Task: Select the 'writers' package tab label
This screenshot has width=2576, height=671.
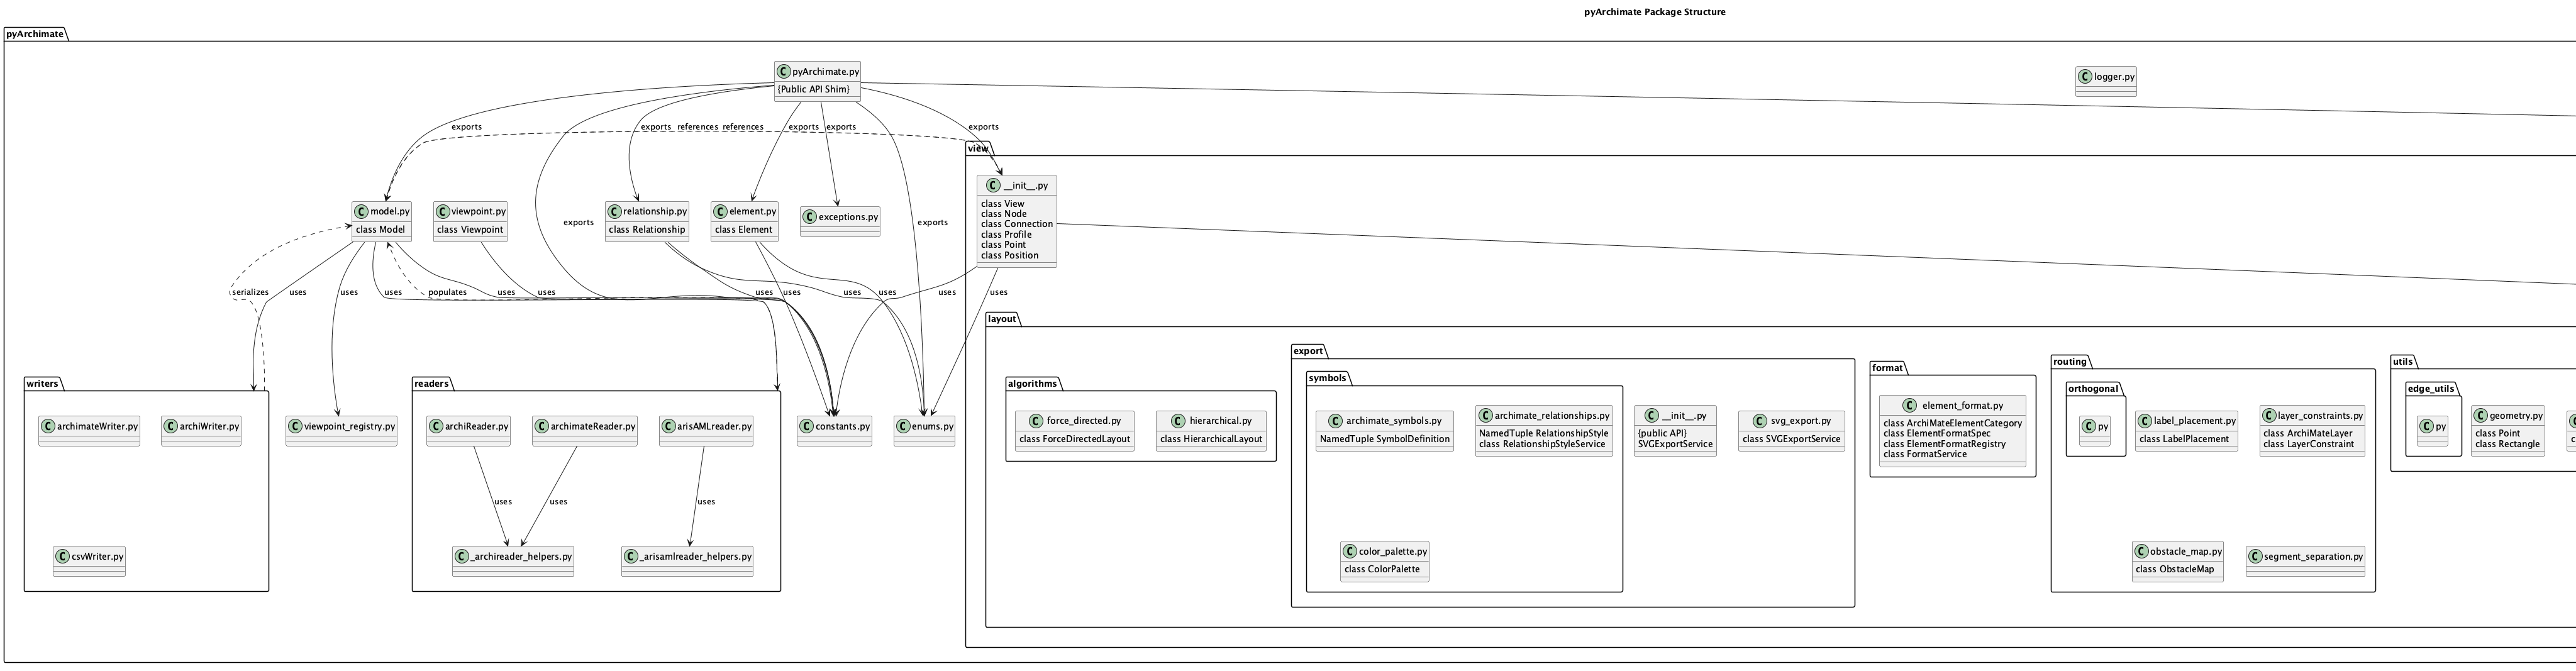Action: pos(43,383)
